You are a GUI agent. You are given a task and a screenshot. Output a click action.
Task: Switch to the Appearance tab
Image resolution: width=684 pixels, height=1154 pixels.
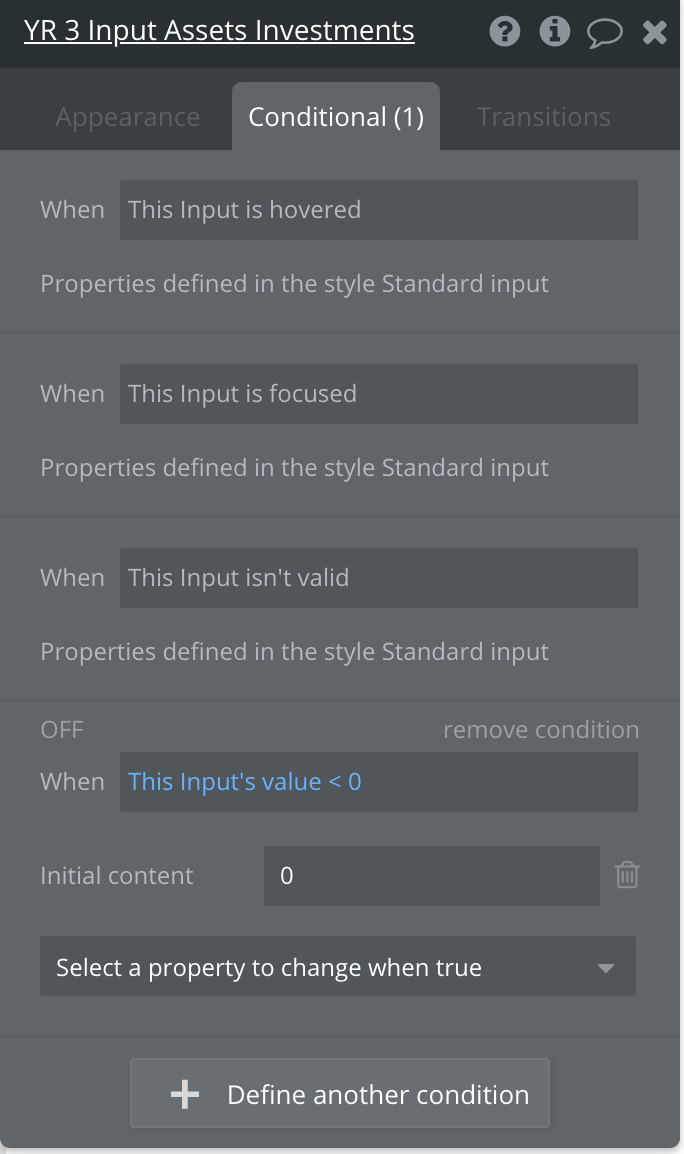pos(128,117)
